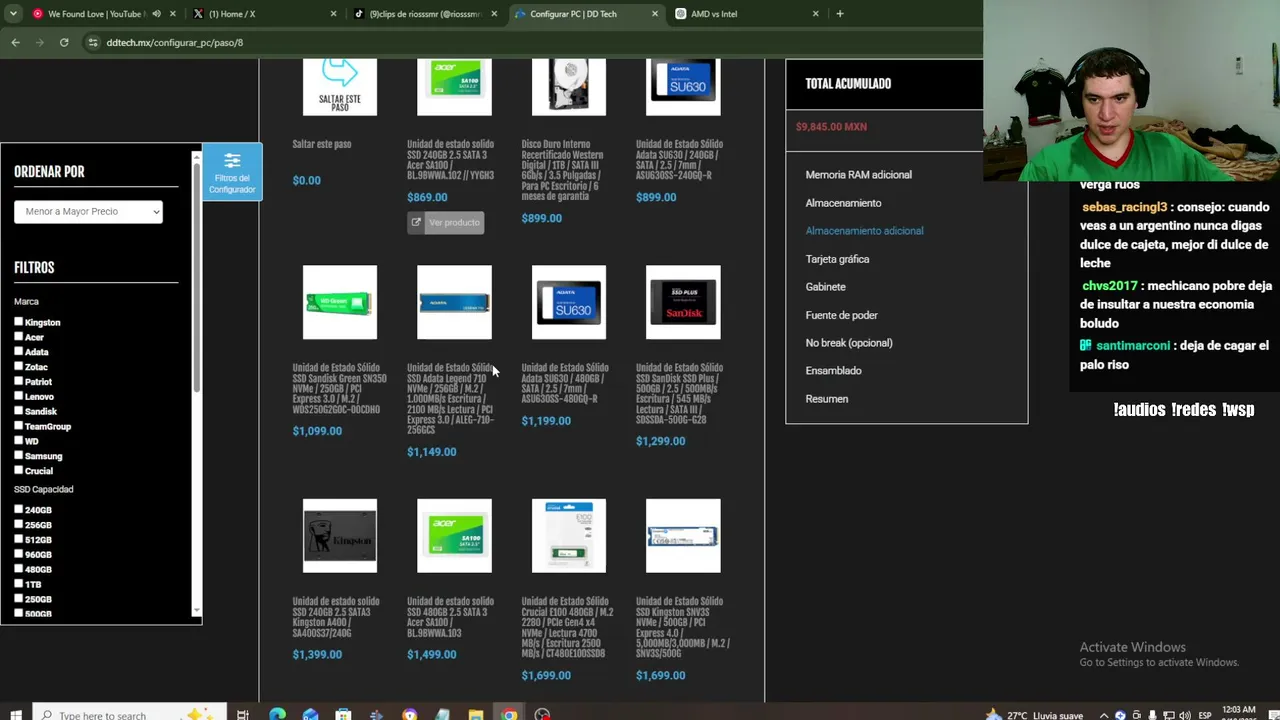Open the Filtros del Configurador panel toggle
Viewport: 1280px width, 720px height.
(232, 172)
